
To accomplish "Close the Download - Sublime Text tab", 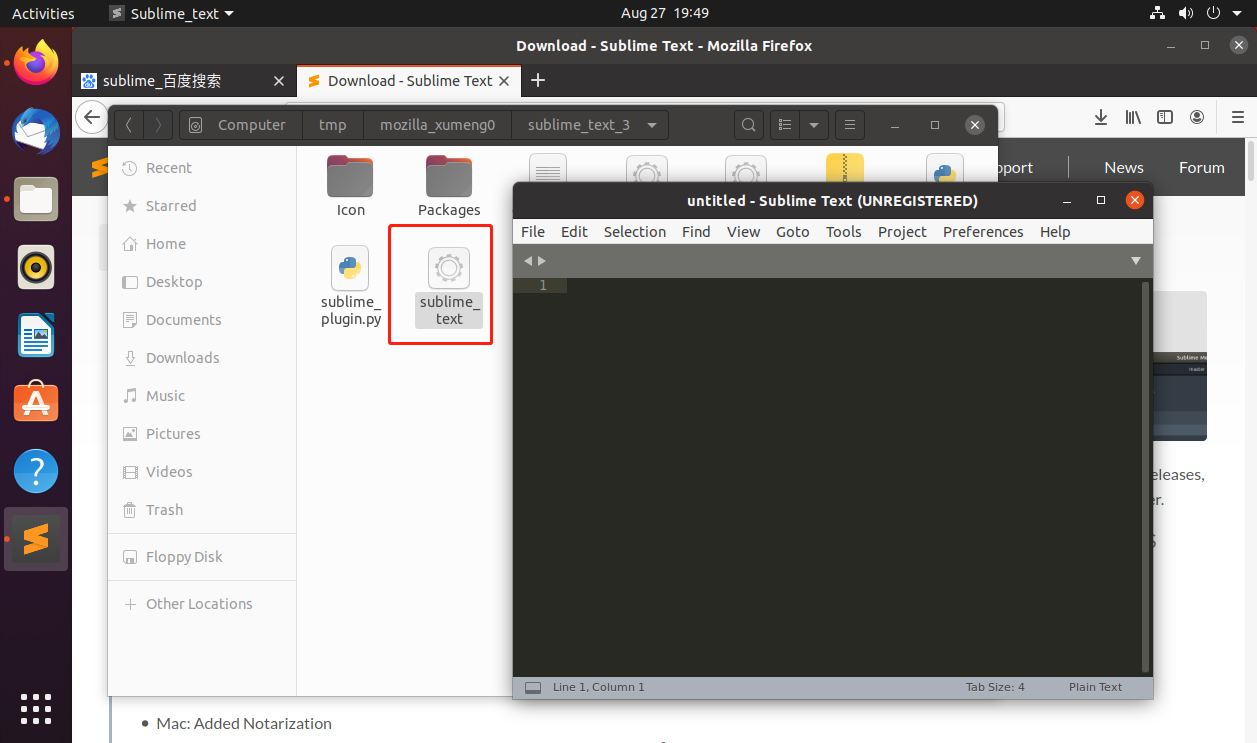I will click(504, 81).
